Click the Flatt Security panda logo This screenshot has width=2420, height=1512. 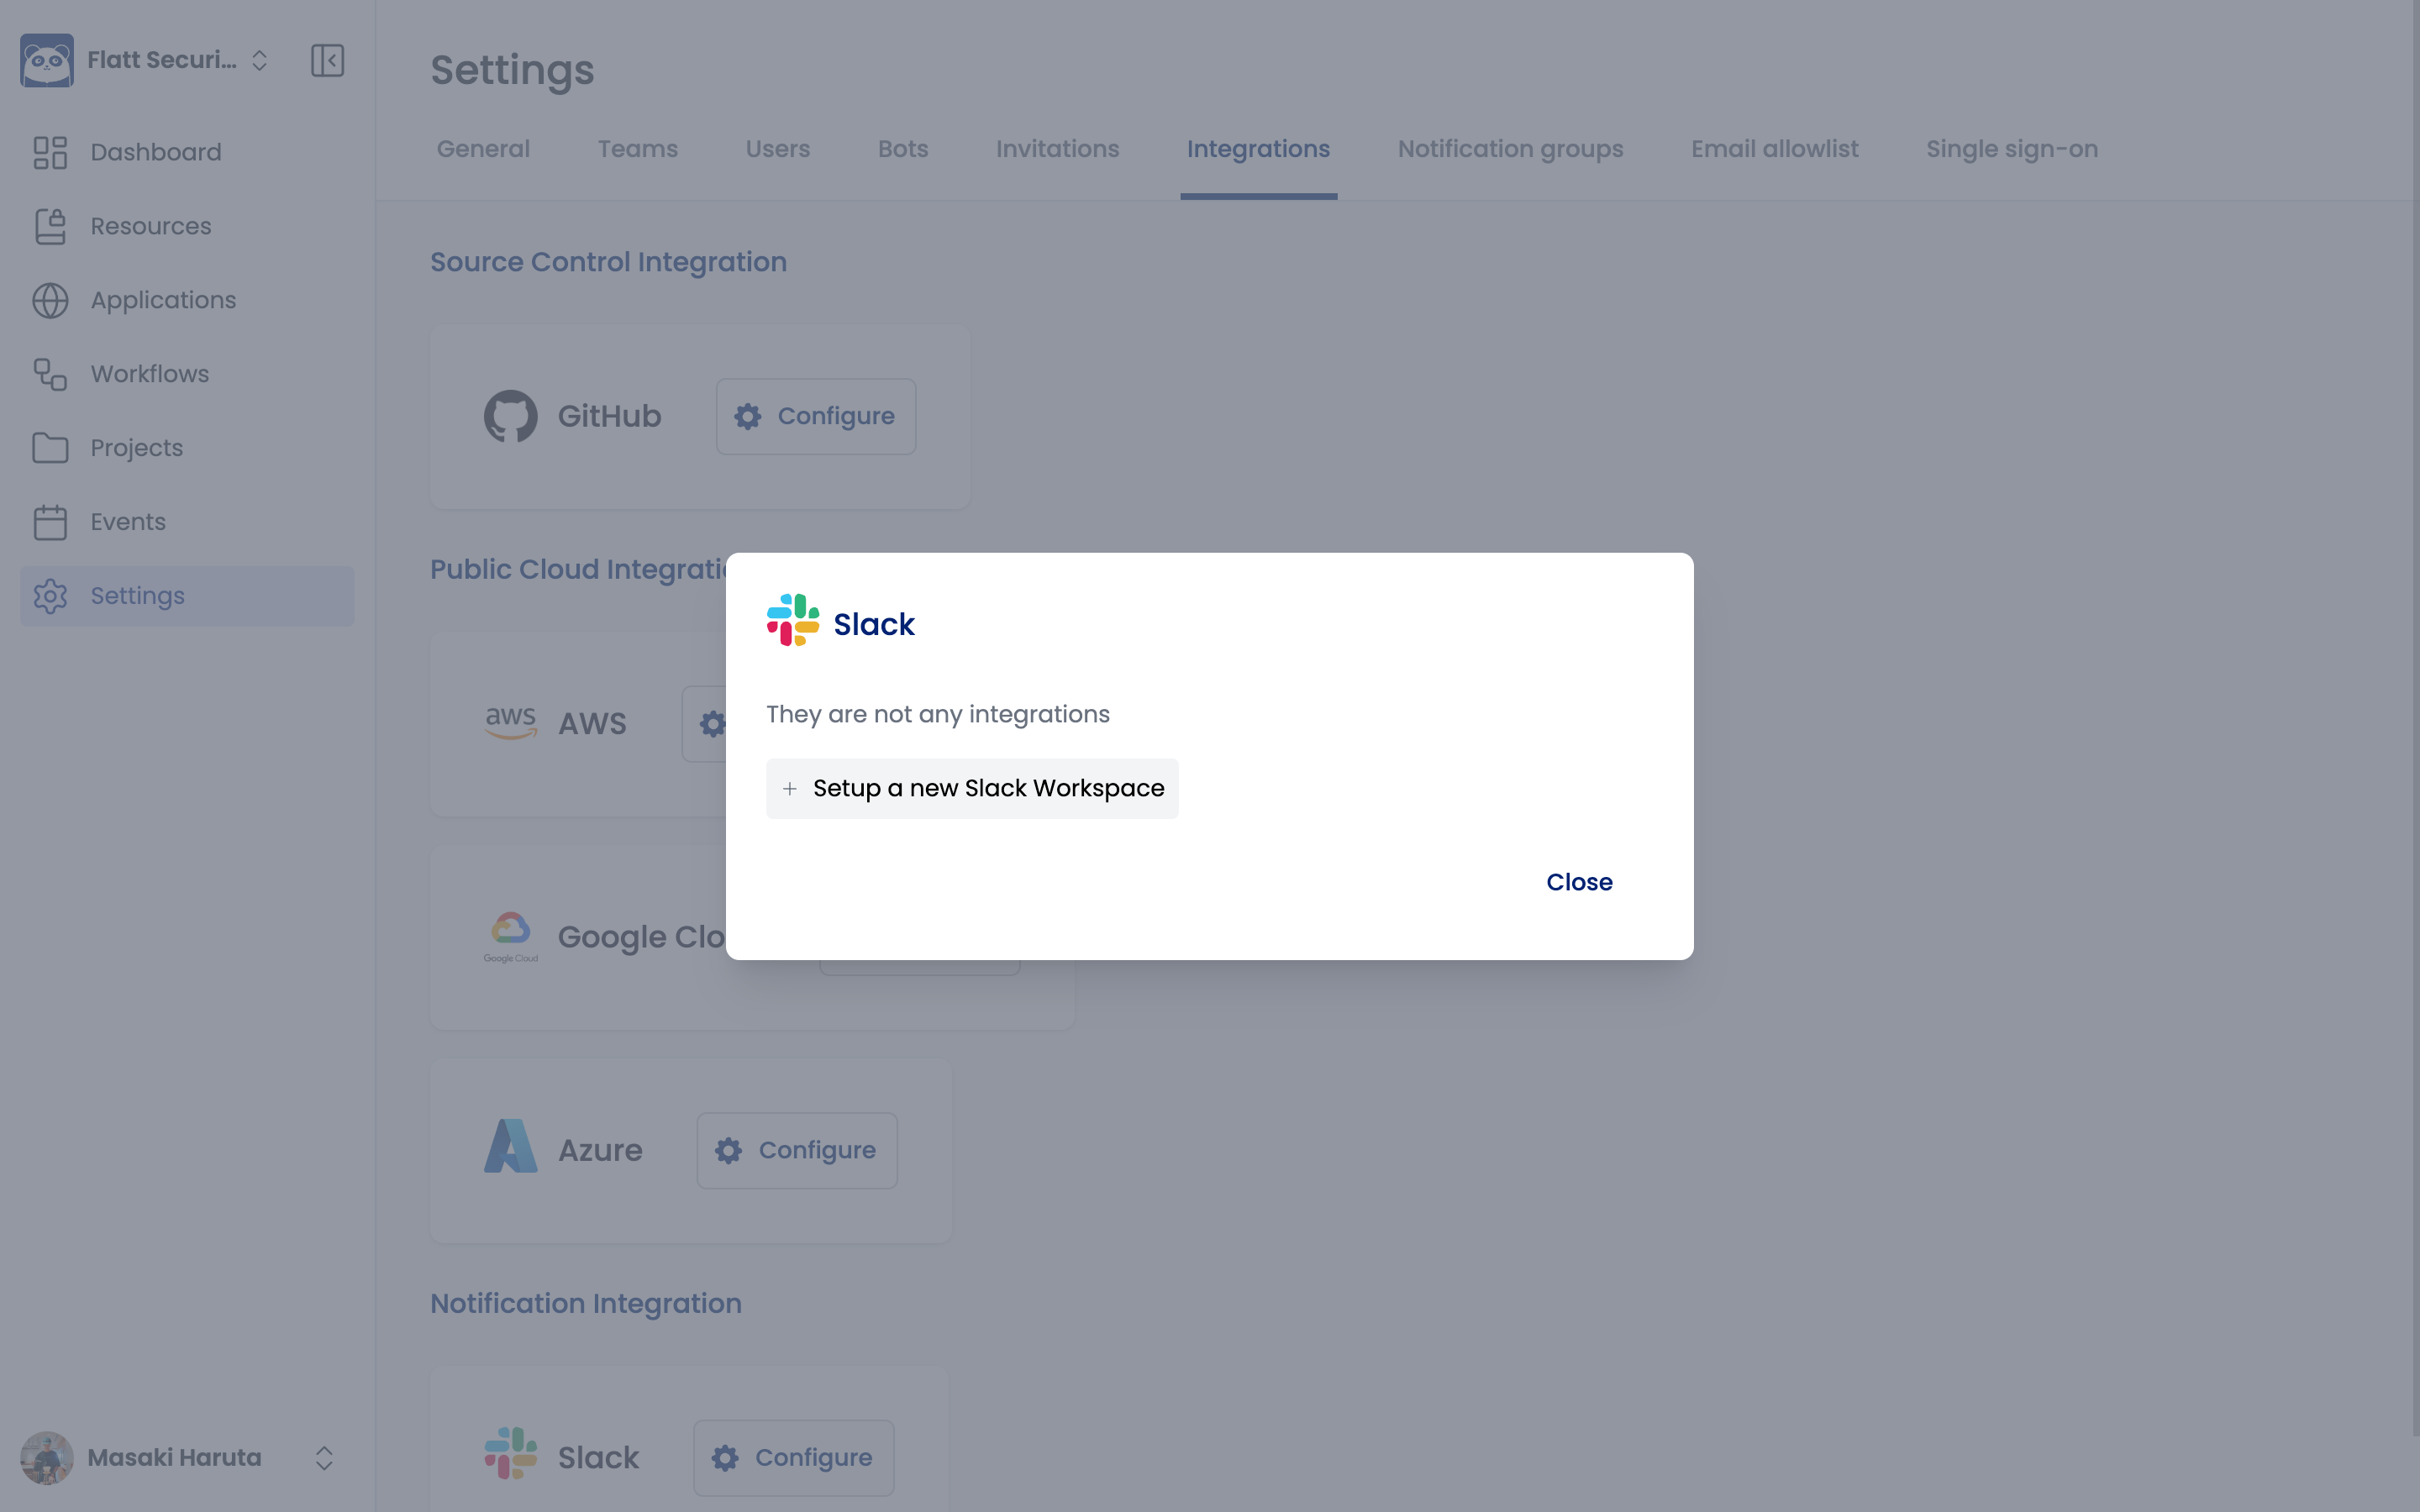pos(47,60)
